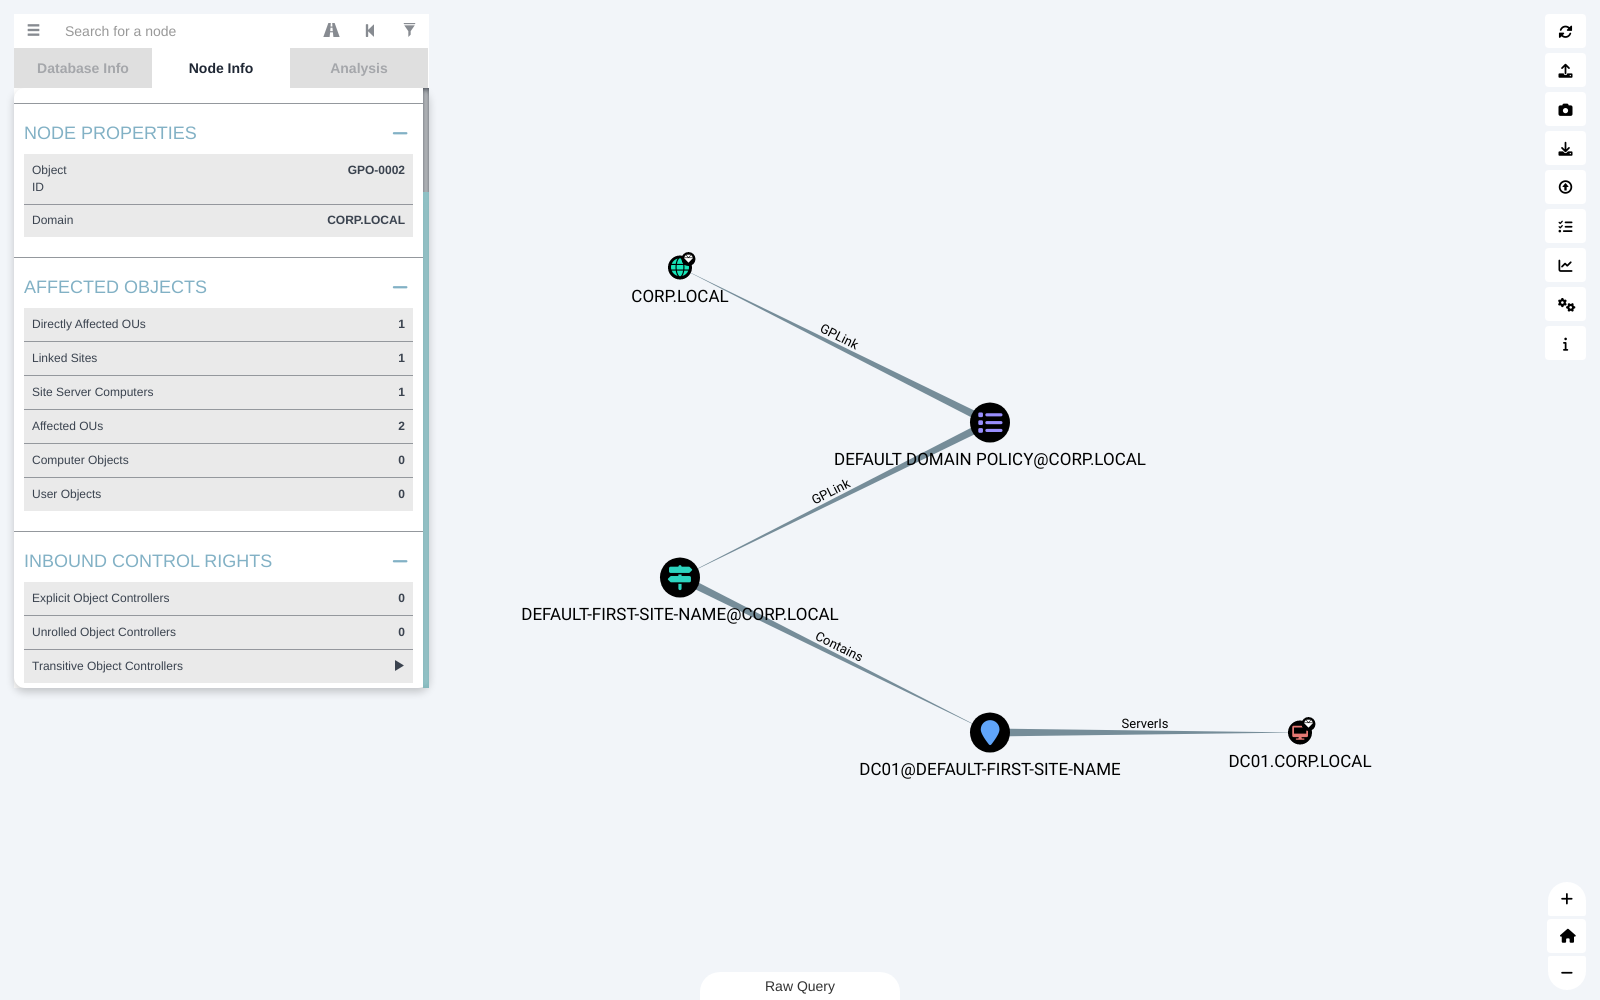Click the Computer Objects row
Viewport: 1600px width, 1000px height.
(x=218, y=460)
